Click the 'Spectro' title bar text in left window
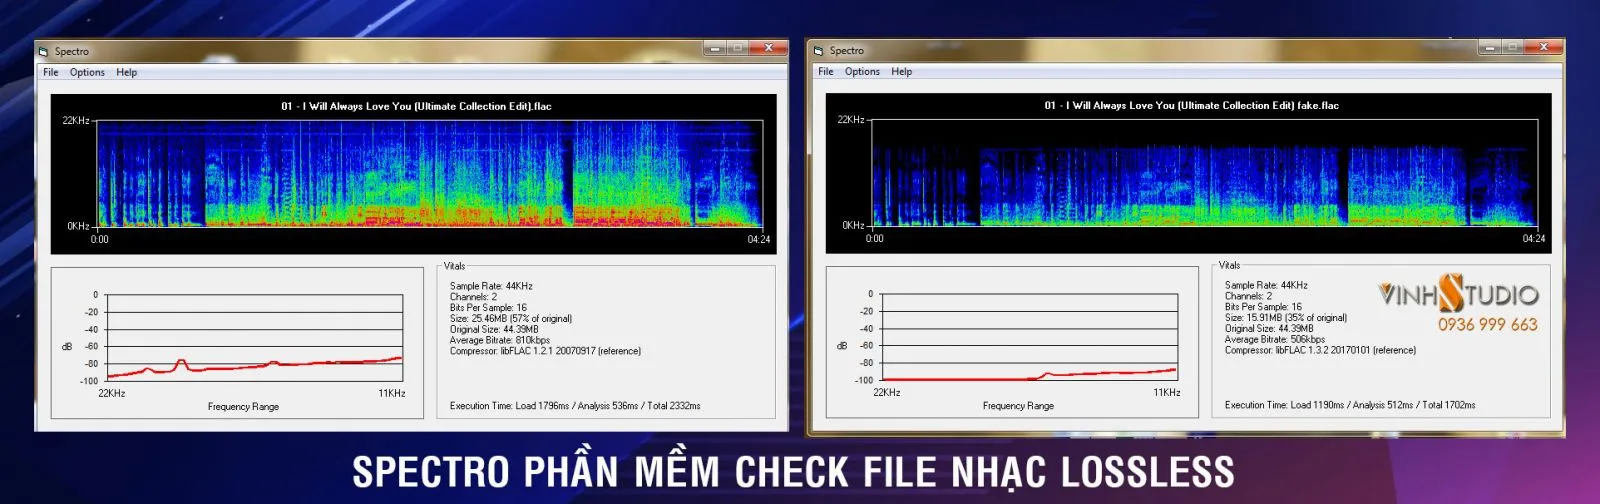 coord(71,51)
